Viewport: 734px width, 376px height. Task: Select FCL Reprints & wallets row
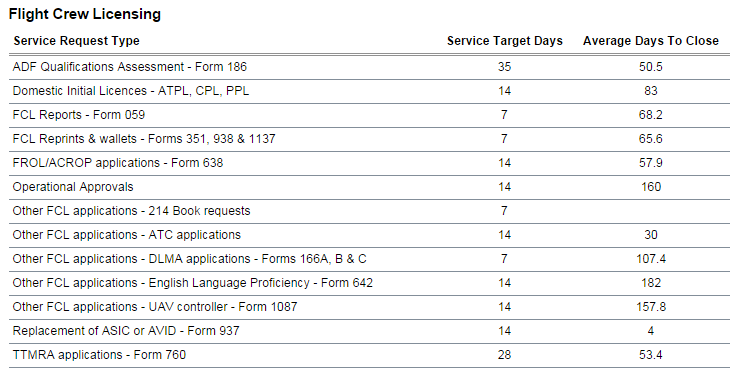[x=369, y=139]
